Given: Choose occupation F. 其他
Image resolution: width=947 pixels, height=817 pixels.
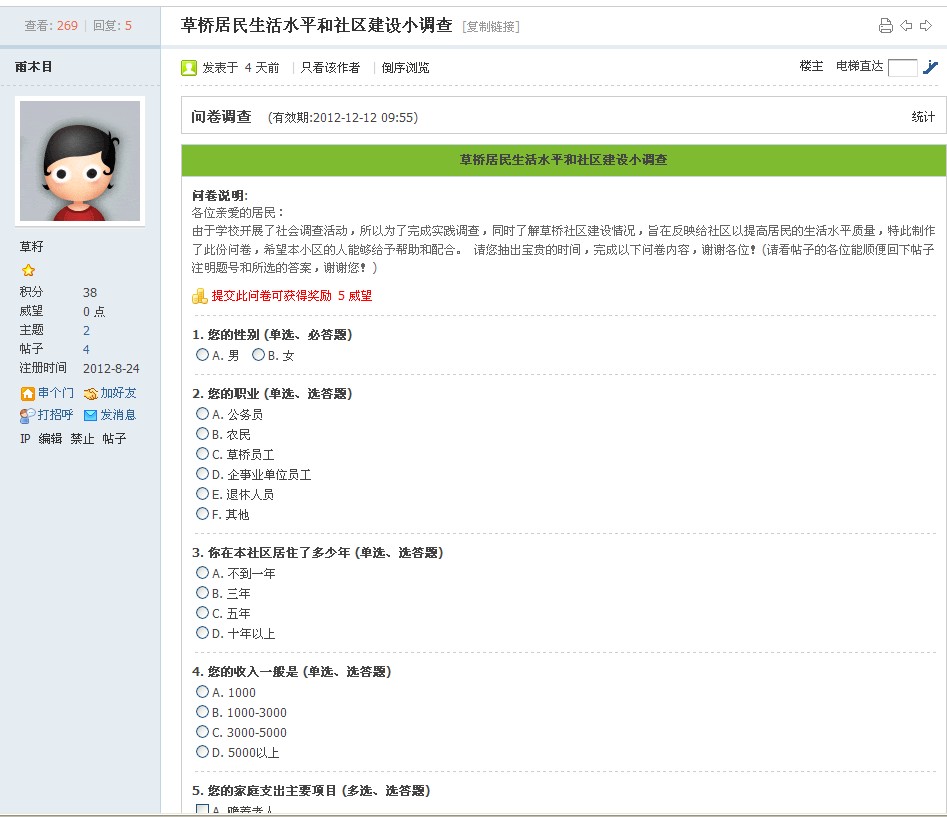Looking at the screenshot, I should click(x=202, y=514).
